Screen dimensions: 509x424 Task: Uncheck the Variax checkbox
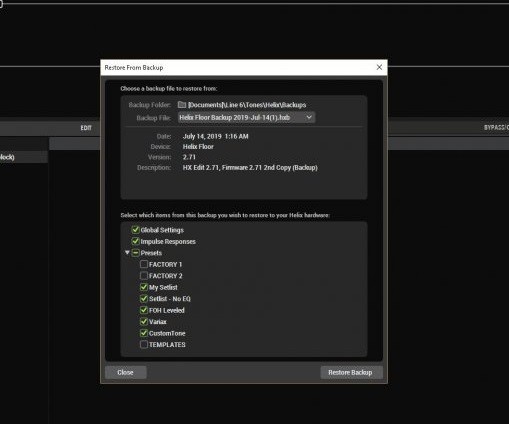[144, 322]
